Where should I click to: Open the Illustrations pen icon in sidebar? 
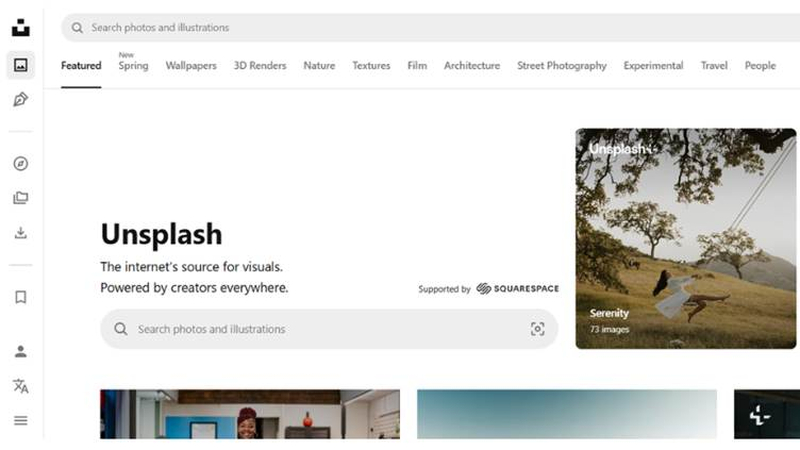20,99
